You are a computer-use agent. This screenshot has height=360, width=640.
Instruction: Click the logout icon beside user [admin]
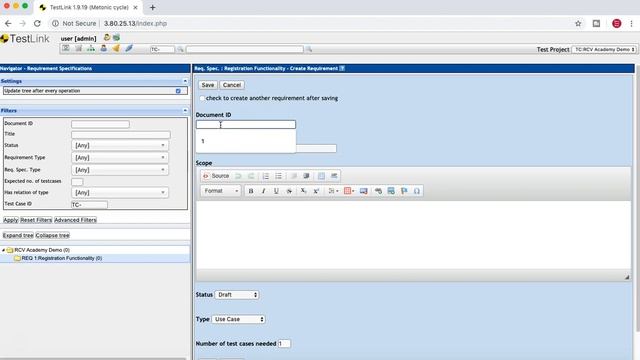pos(116,38)
